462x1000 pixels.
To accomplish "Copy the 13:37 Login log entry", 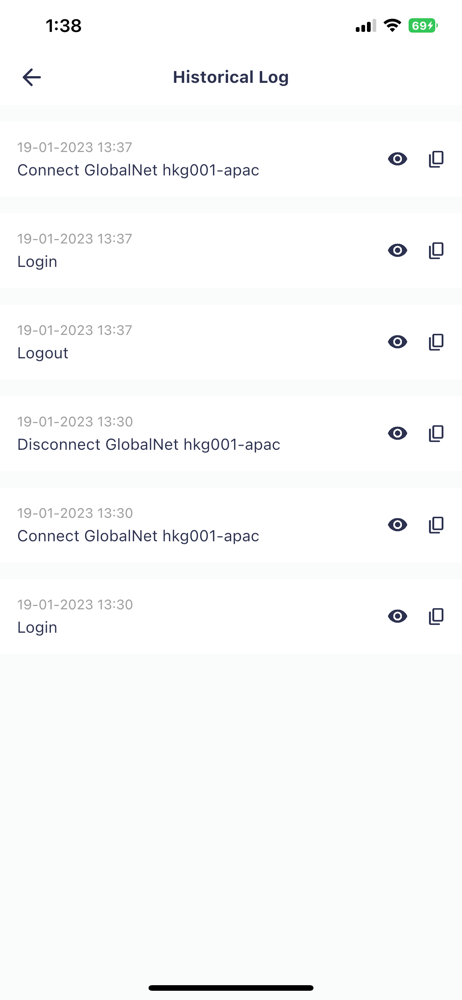I will click(x=436, y=251).
